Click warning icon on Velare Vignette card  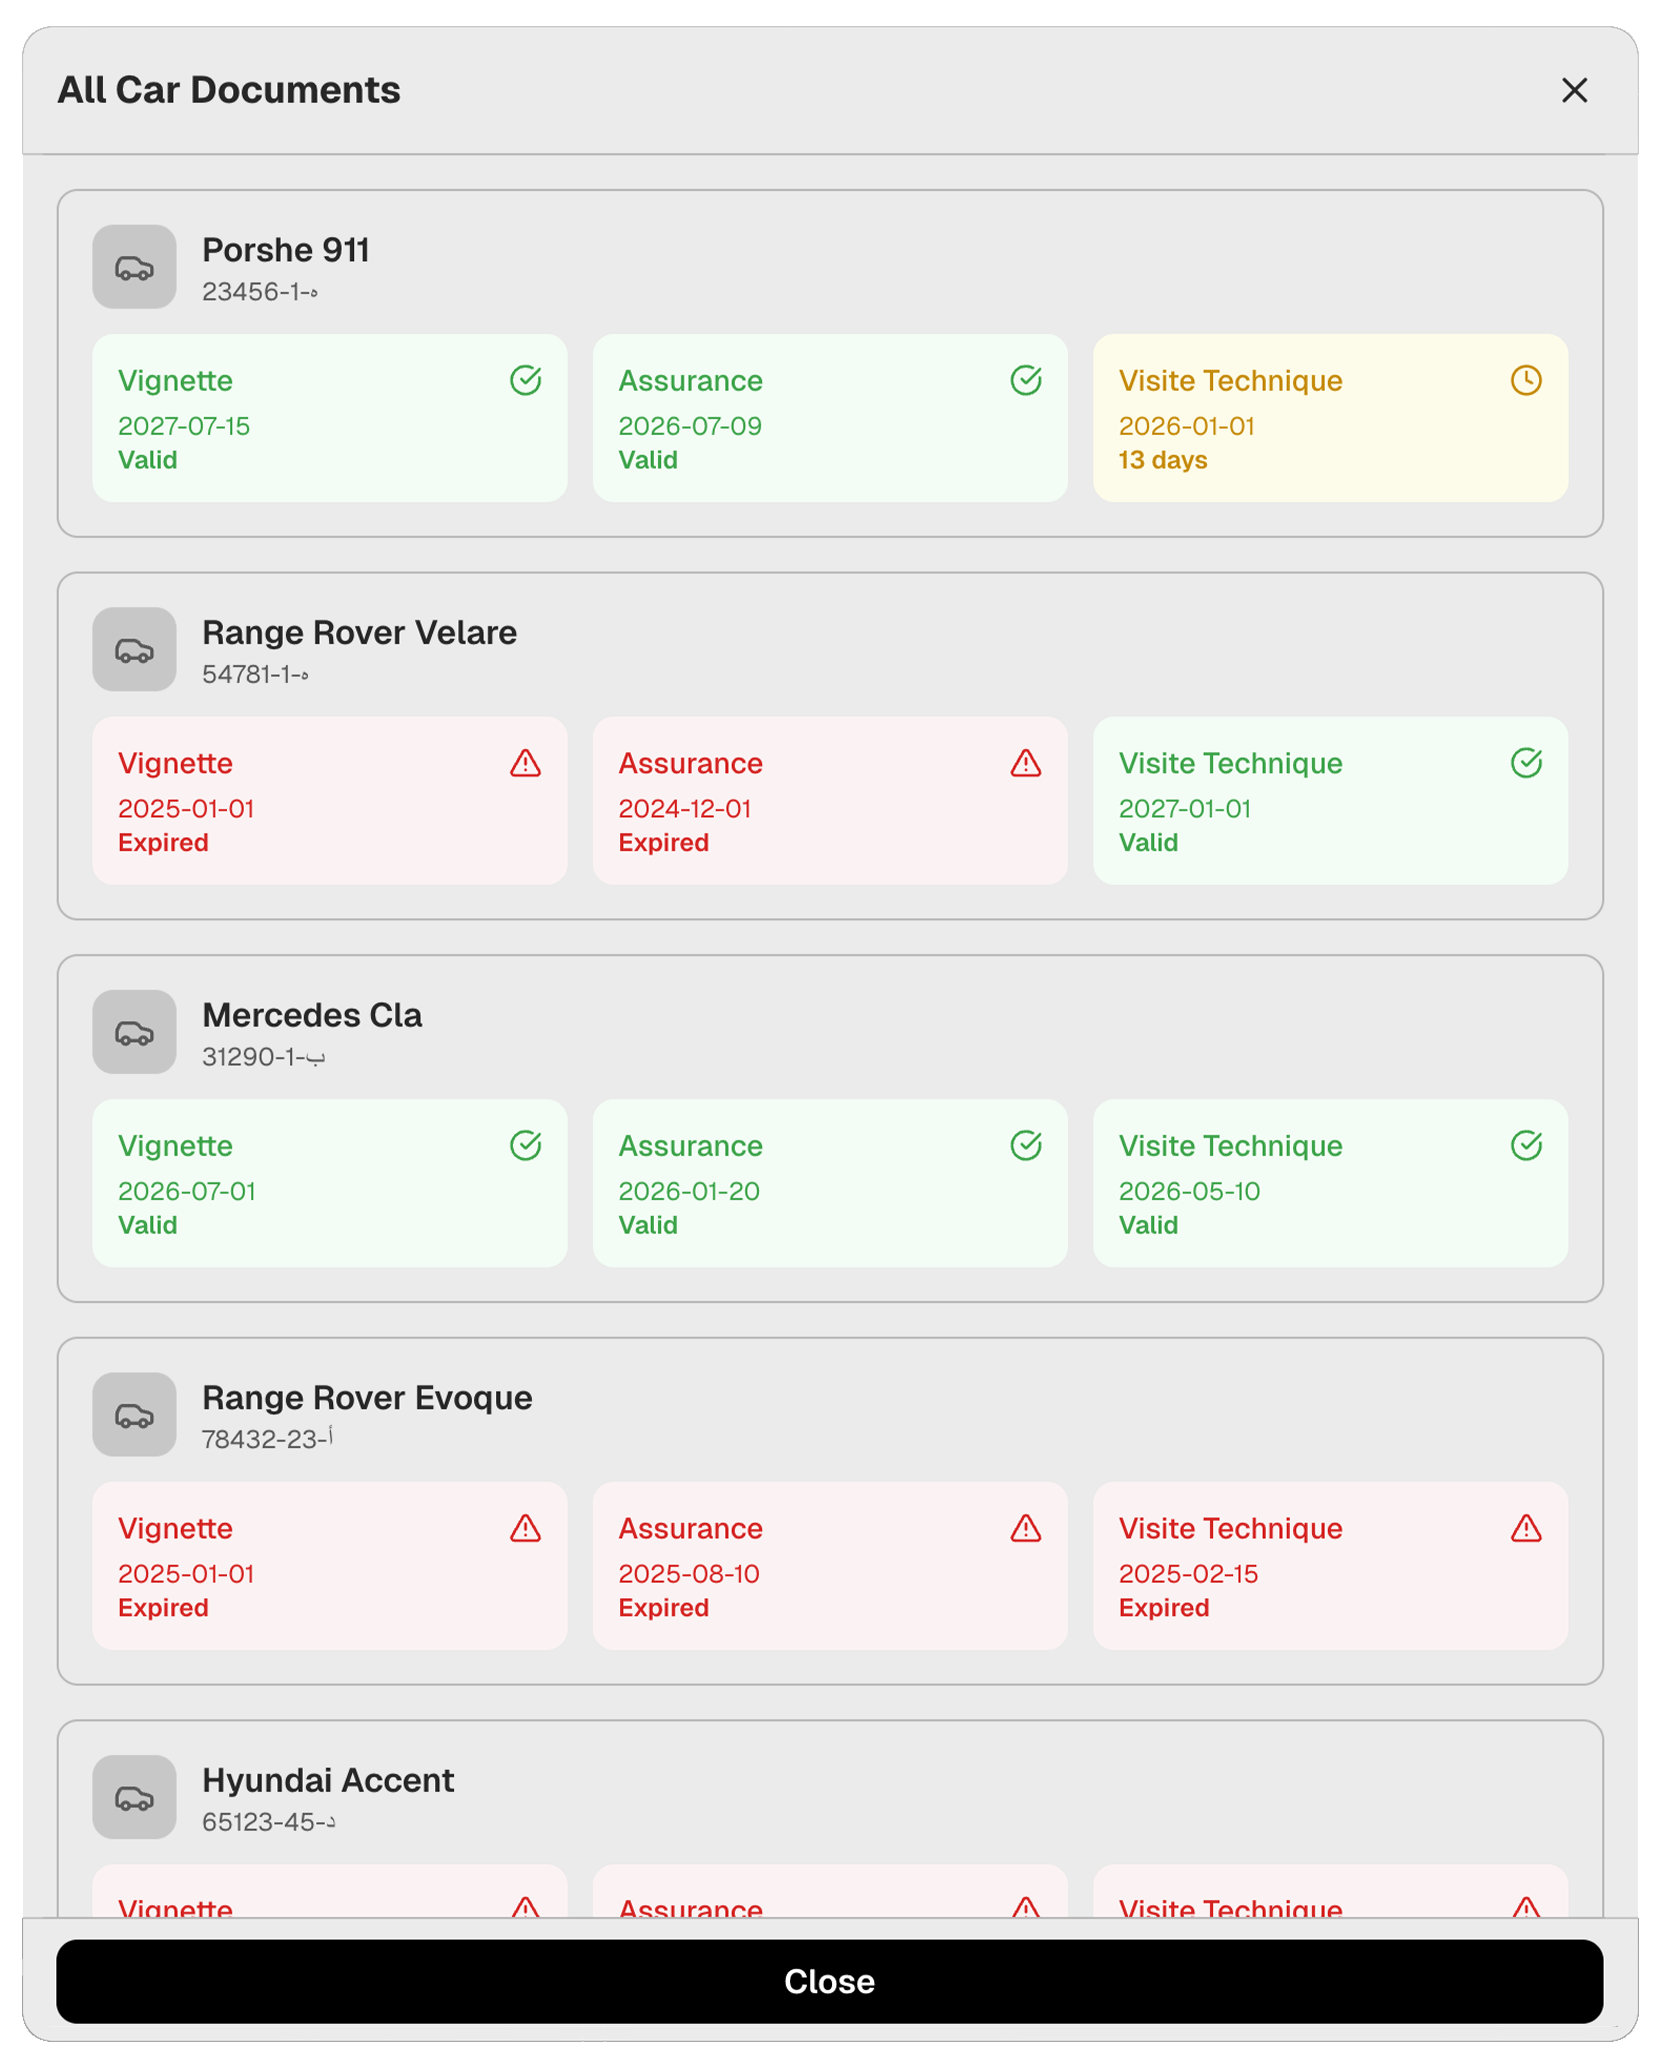pos(525,764)
